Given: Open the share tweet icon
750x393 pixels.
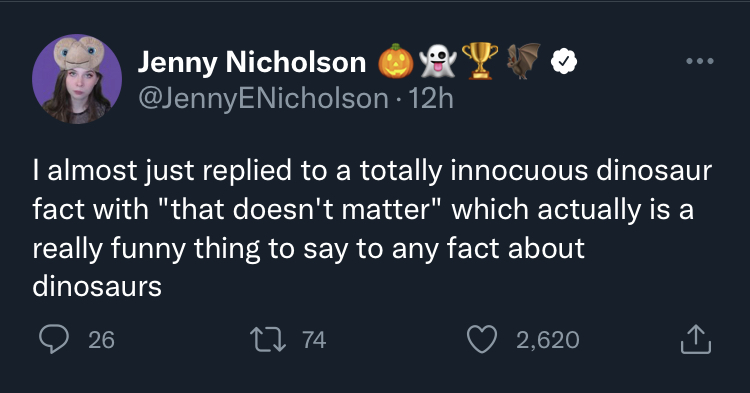Looking at the screenshot, I should coord(696,339).
